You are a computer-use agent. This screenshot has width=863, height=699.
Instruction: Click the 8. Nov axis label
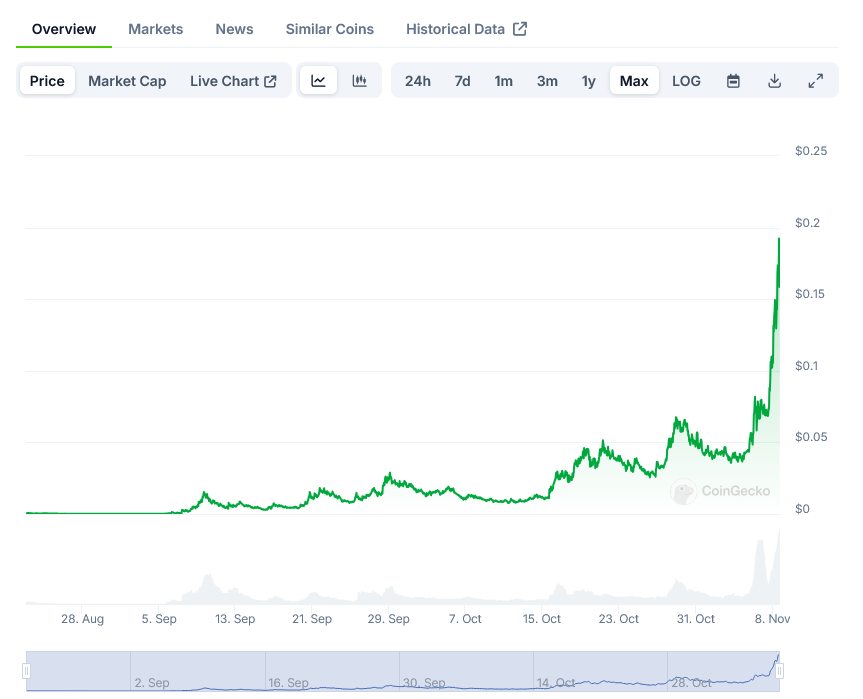(x=772, y=619)
